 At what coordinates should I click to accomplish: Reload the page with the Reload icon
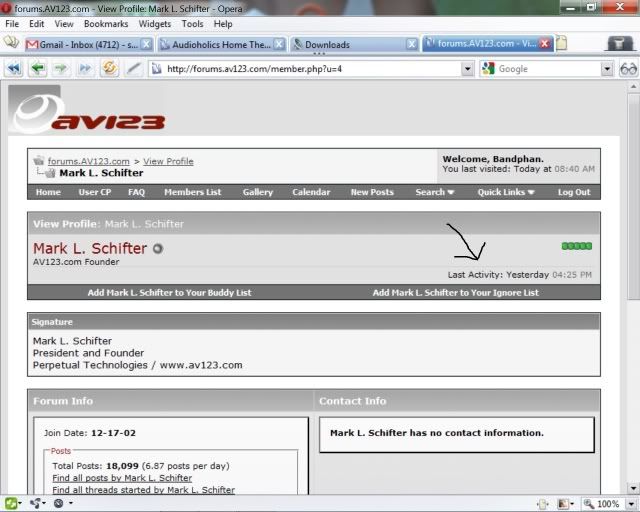(x=109, y=68)
